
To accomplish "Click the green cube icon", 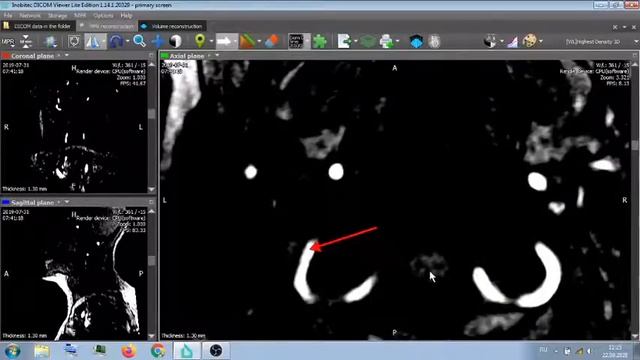I will (x=368, y=41).
